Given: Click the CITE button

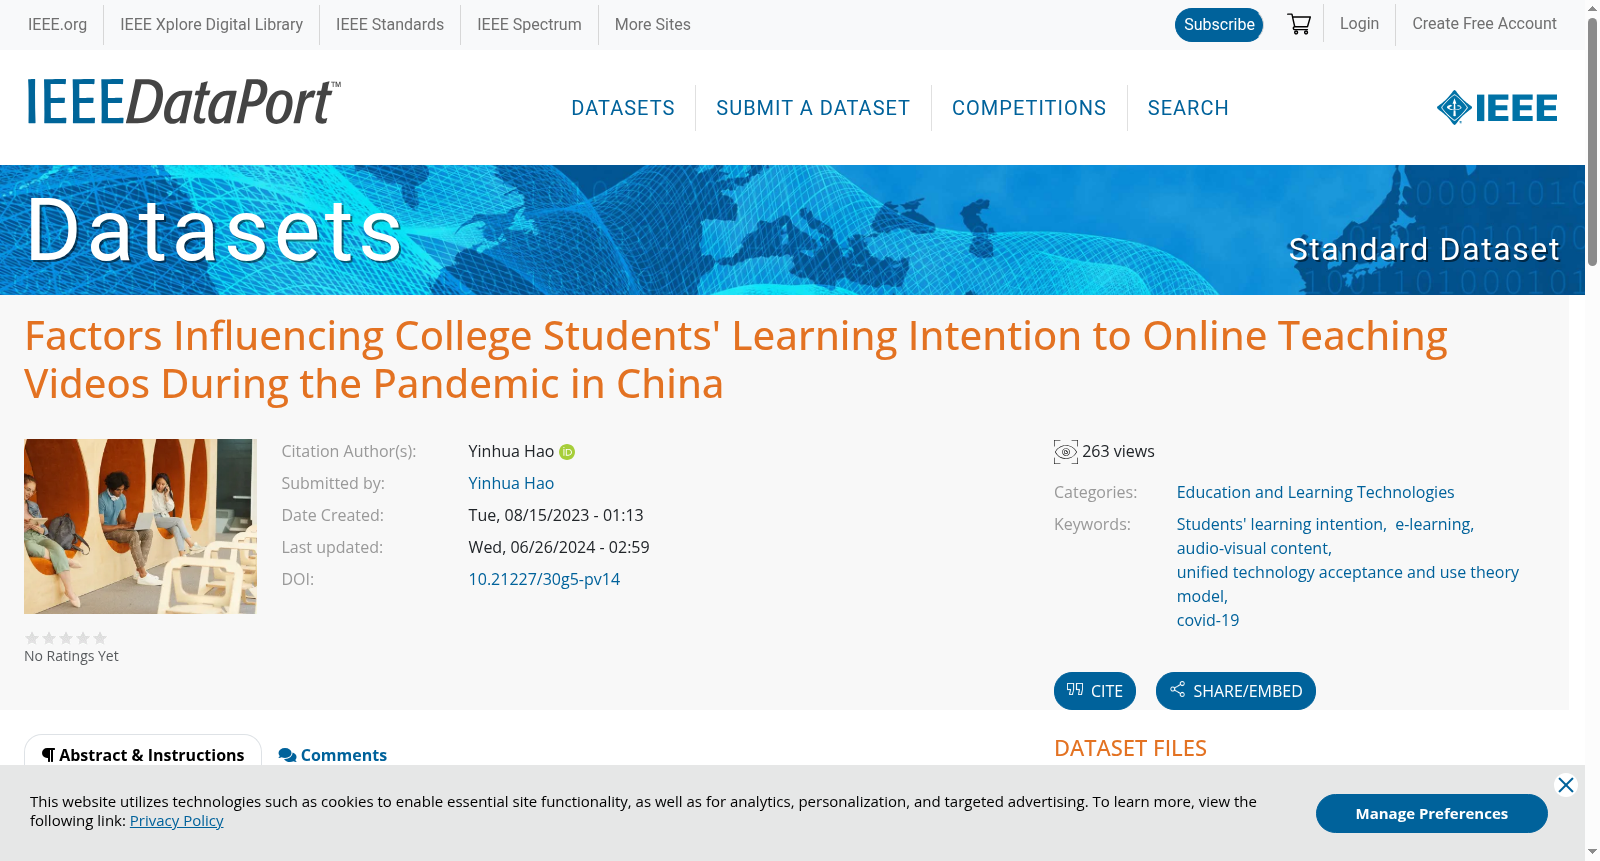Looking at the screenshot, I should pos(1095,691).
